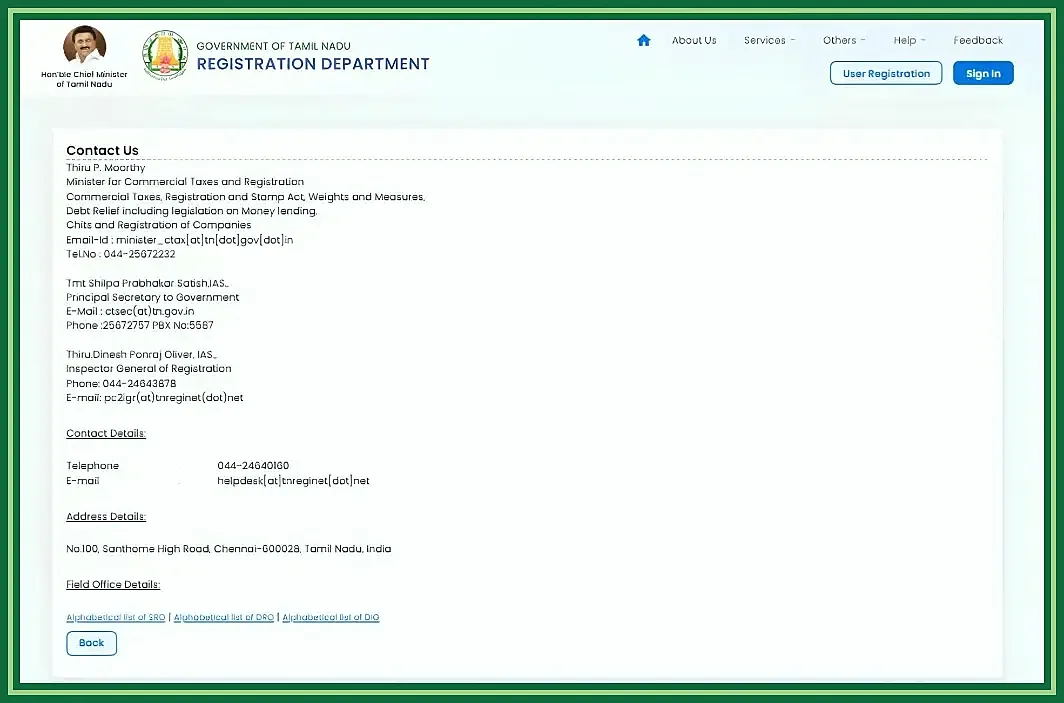Viewport: 1064px width, 703px height.
Task: Select Tel.No 044-25672232 text
Action: pos(121,254)
